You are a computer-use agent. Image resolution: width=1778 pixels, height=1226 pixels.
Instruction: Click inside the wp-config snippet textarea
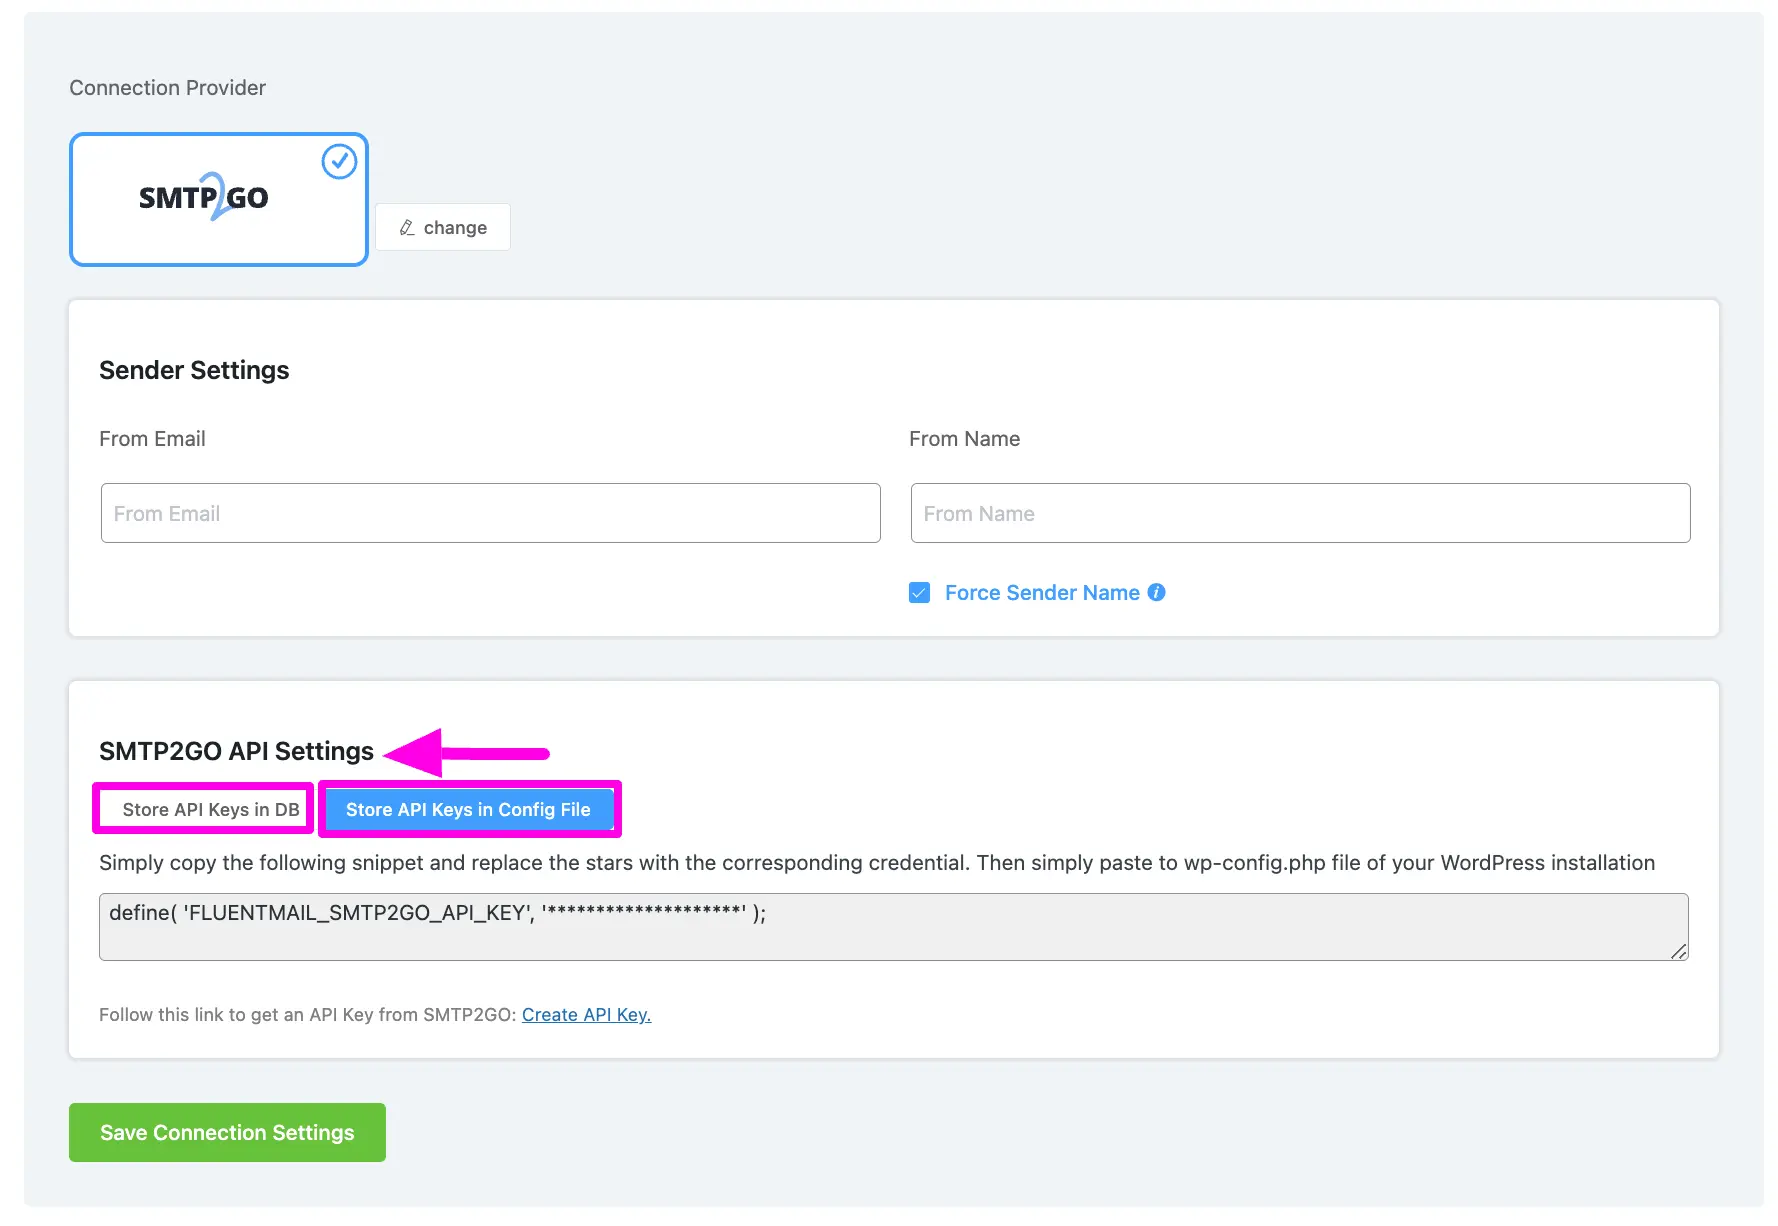(894, 927)
